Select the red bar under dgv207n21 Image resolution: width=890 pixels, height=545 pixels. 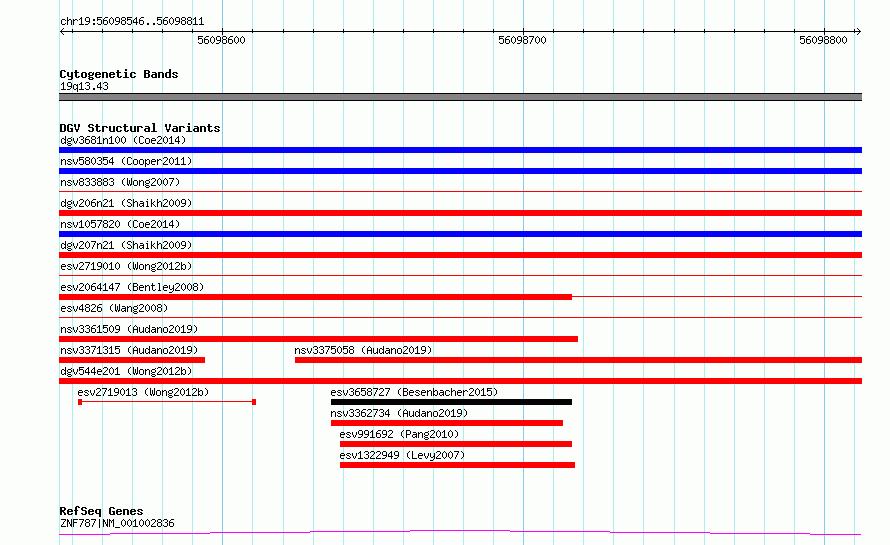point(460,255)
